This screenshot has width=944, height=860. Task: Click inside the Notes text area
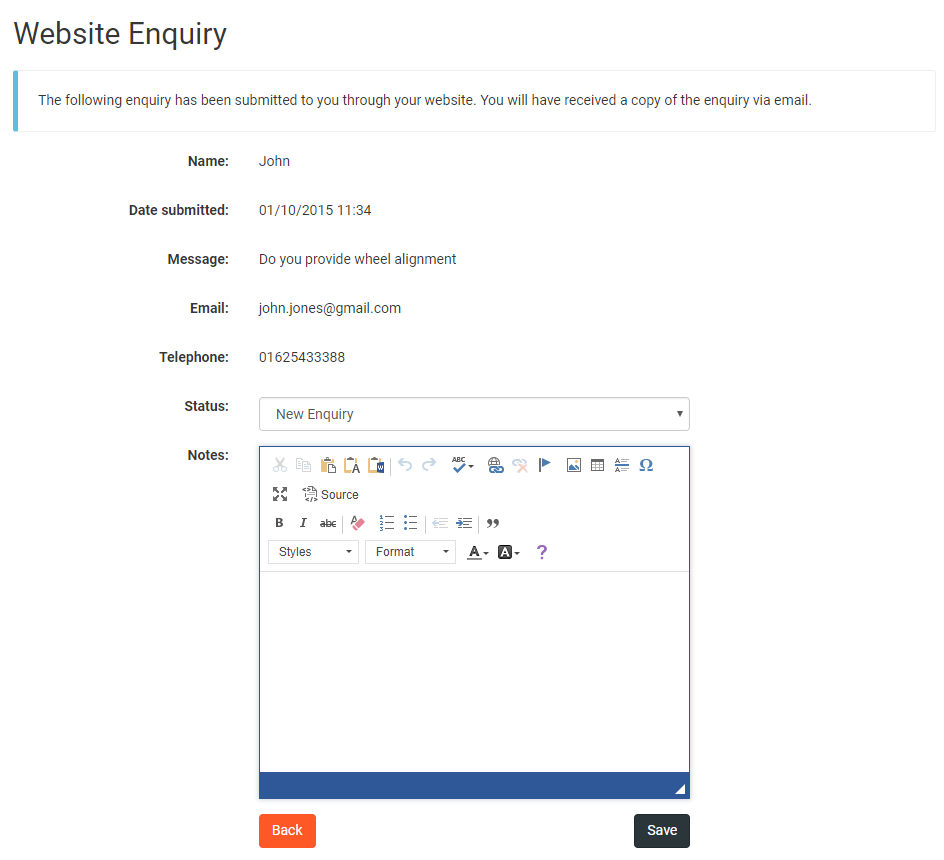coord(474,671)
